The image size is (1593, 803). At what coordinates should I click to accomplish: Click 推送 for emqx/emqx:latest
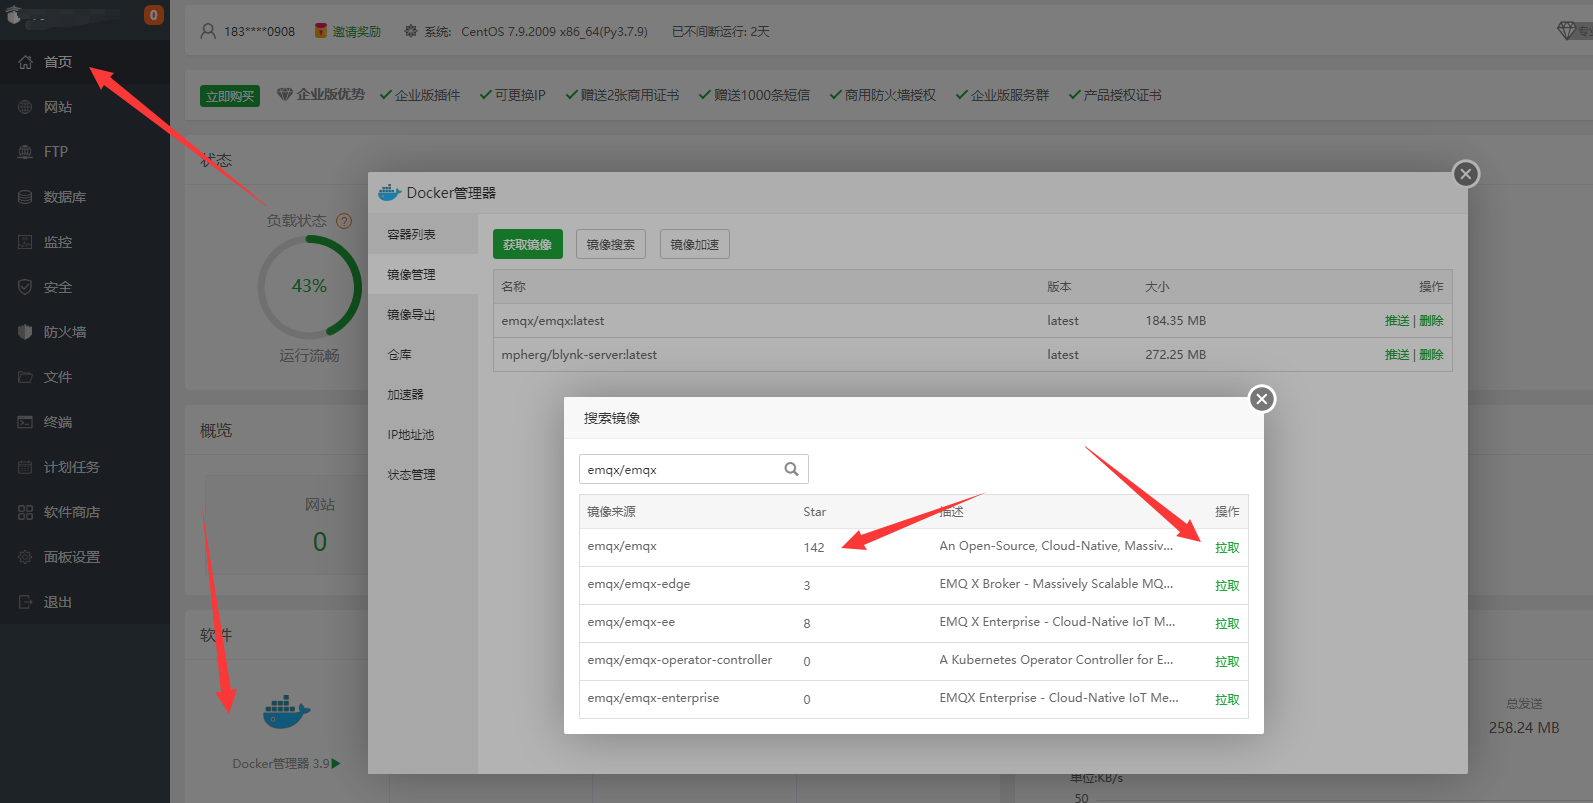click(1397, 321)
